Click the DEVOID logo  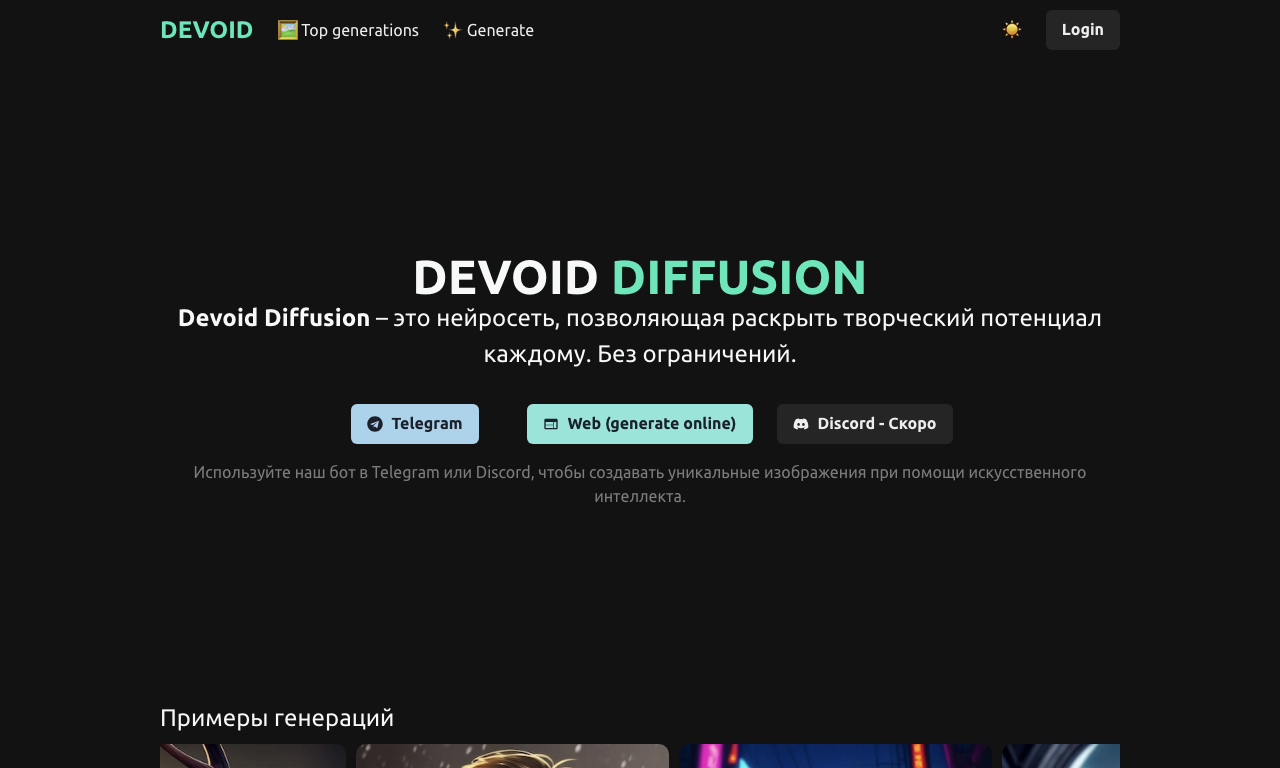point(206,30)
